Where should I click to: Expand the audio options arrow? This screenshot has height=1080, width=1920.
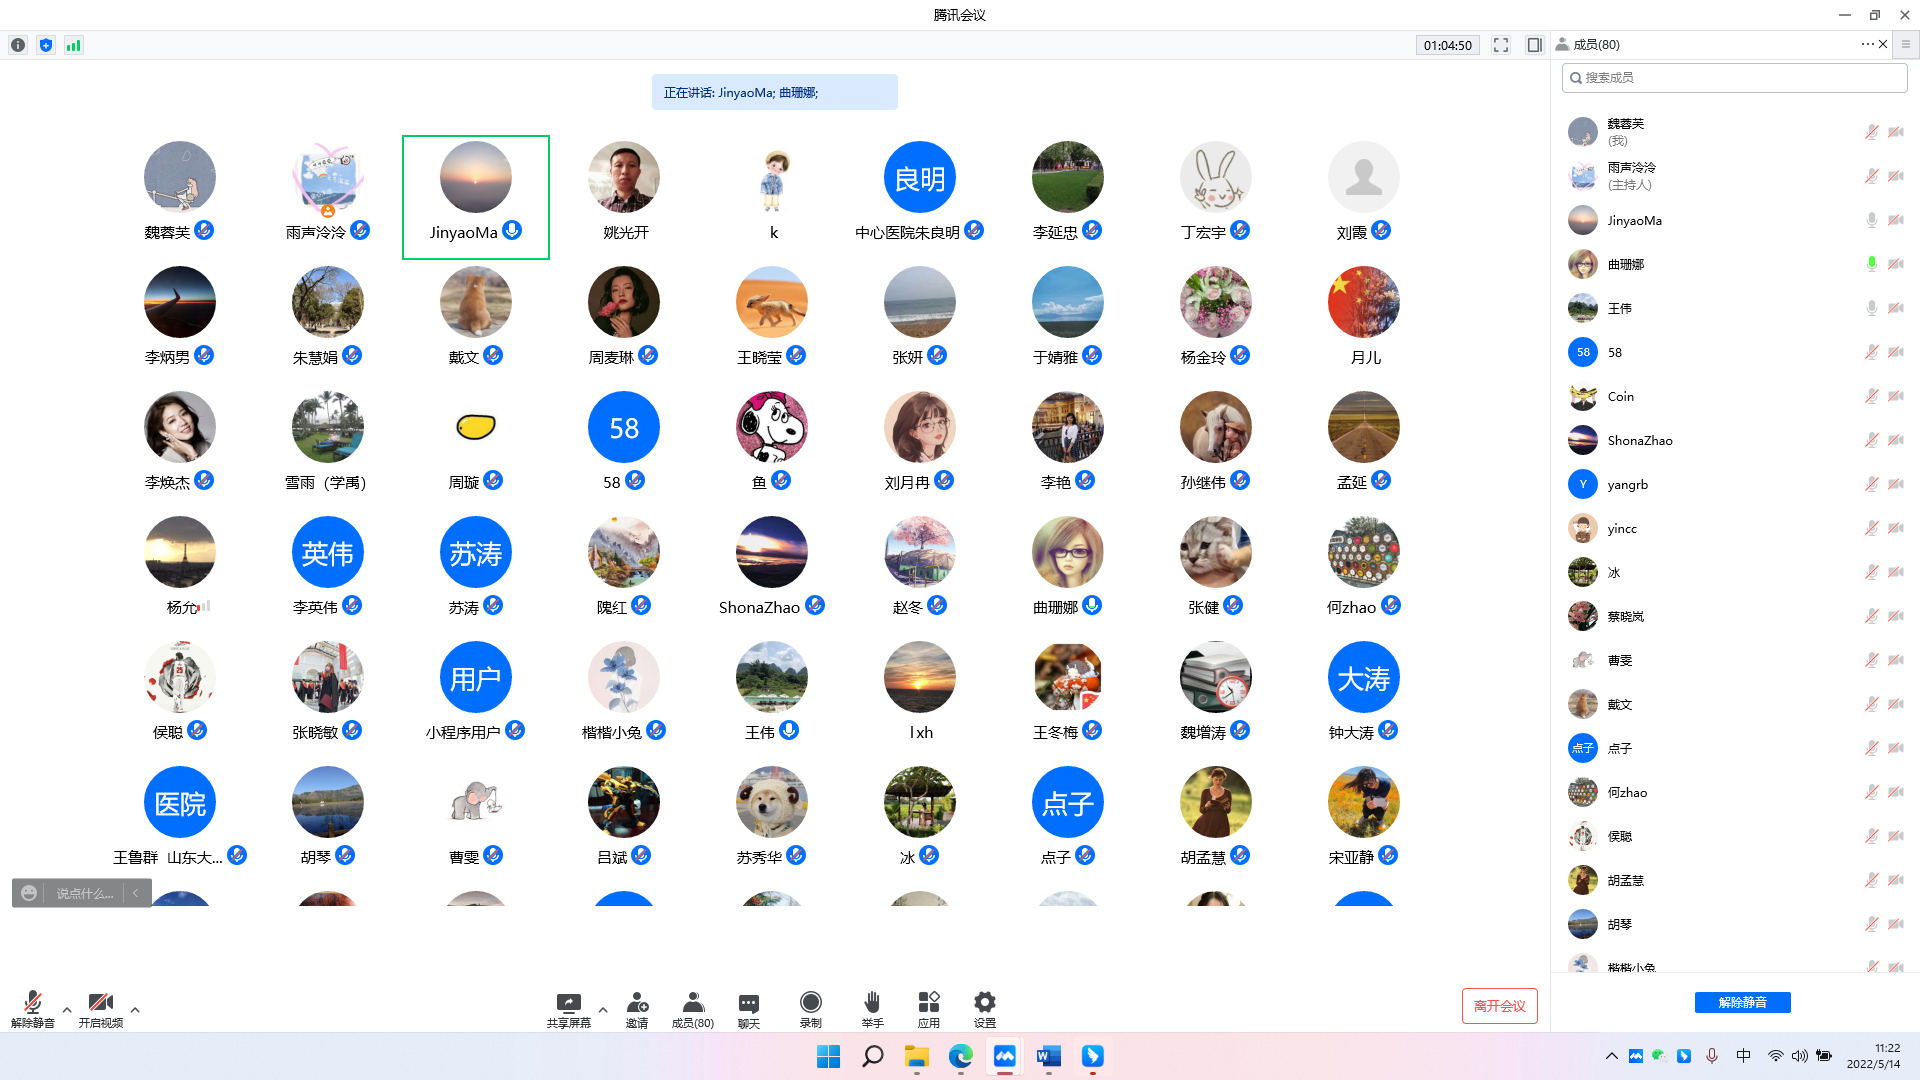(x=67, y=1010)
